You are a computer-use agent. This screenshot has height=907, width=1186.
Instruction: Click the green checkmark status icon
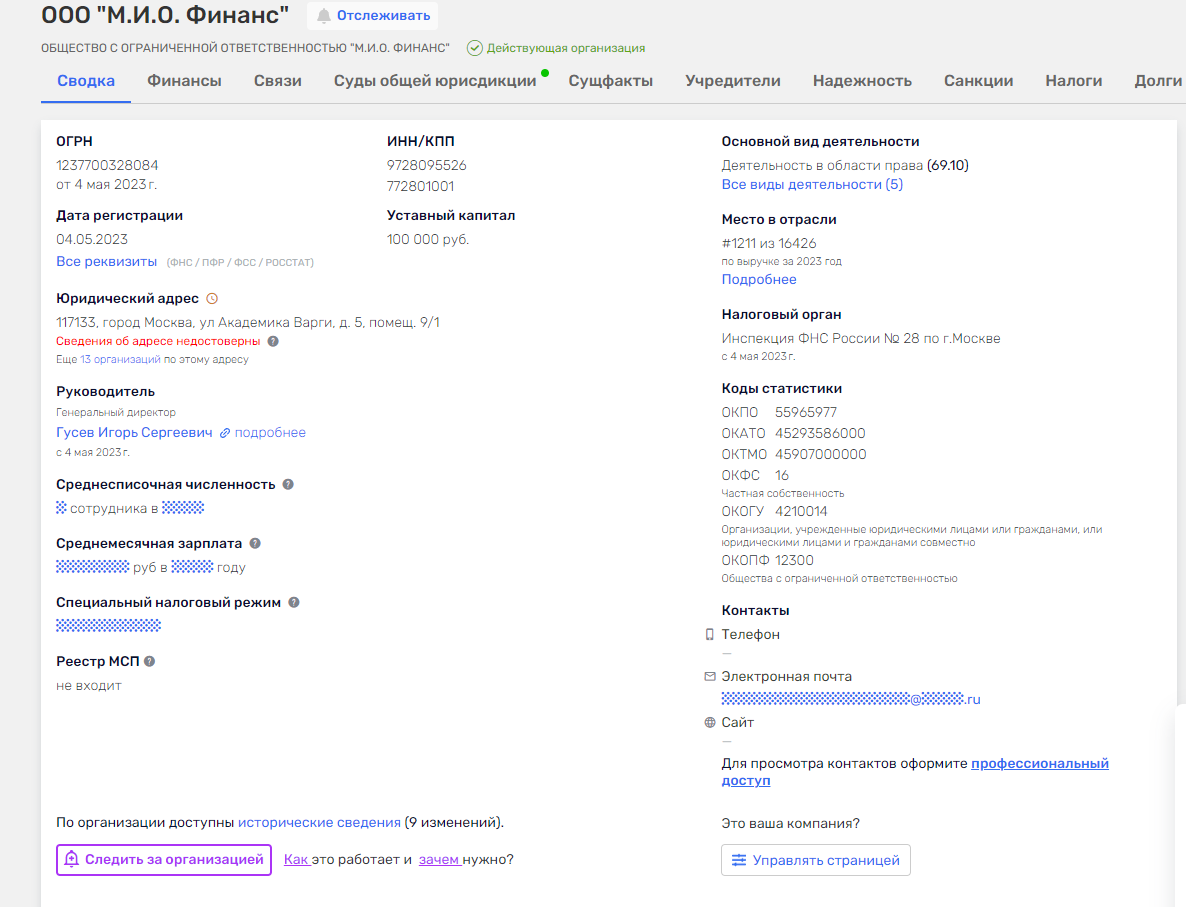474,48
